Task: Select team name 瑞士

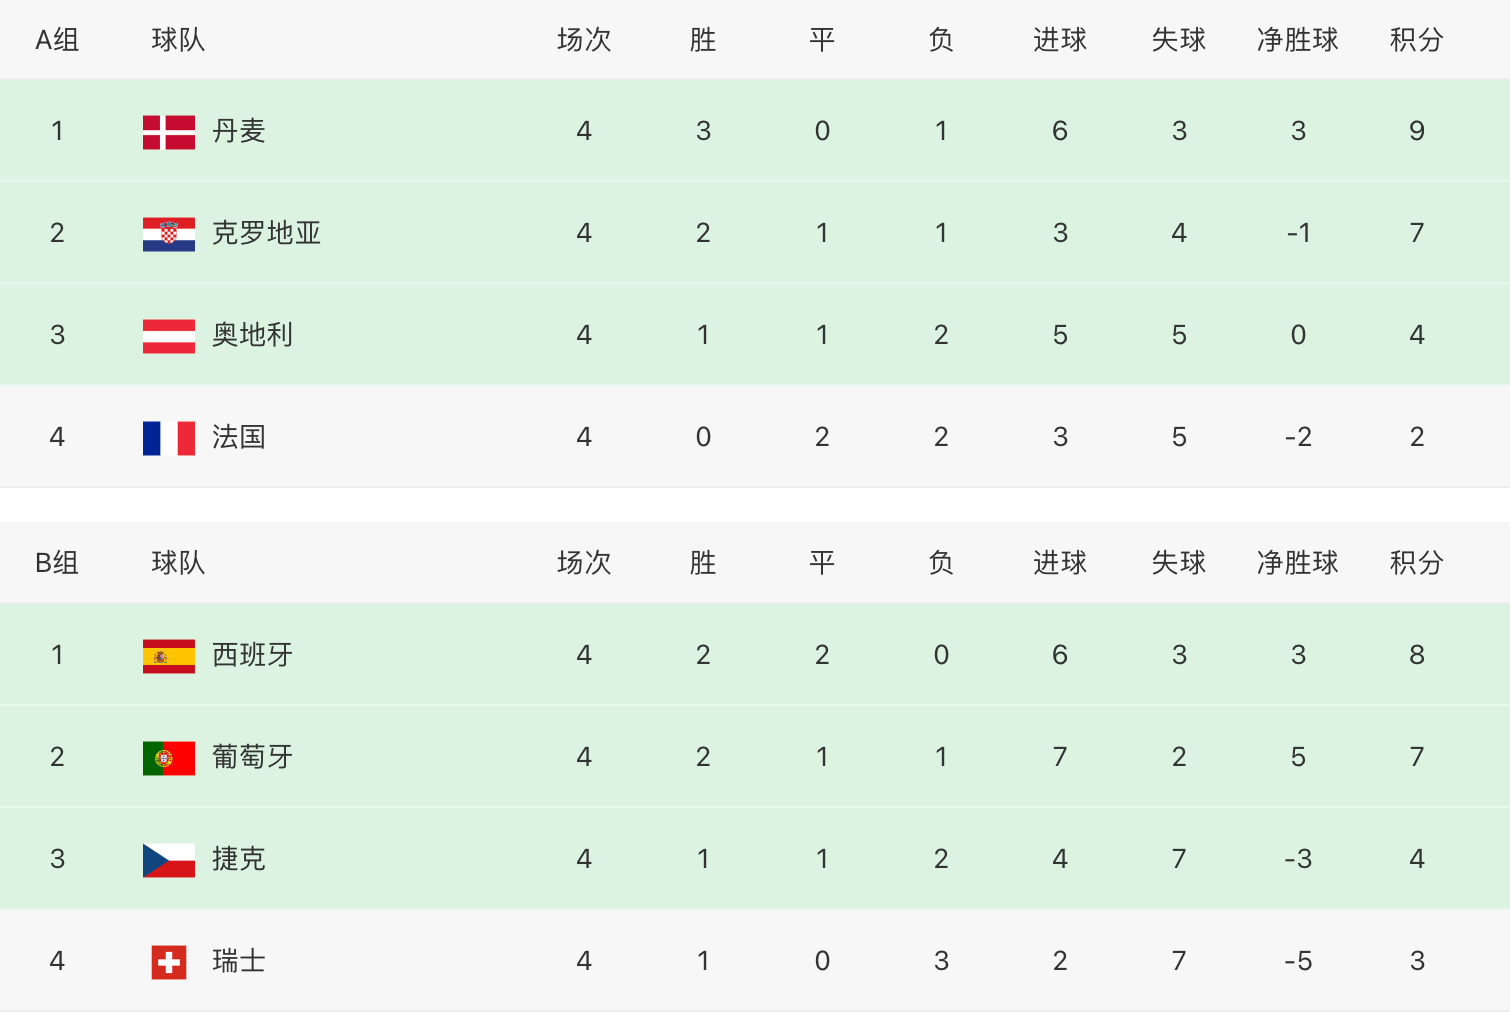Action: [239, 961]
